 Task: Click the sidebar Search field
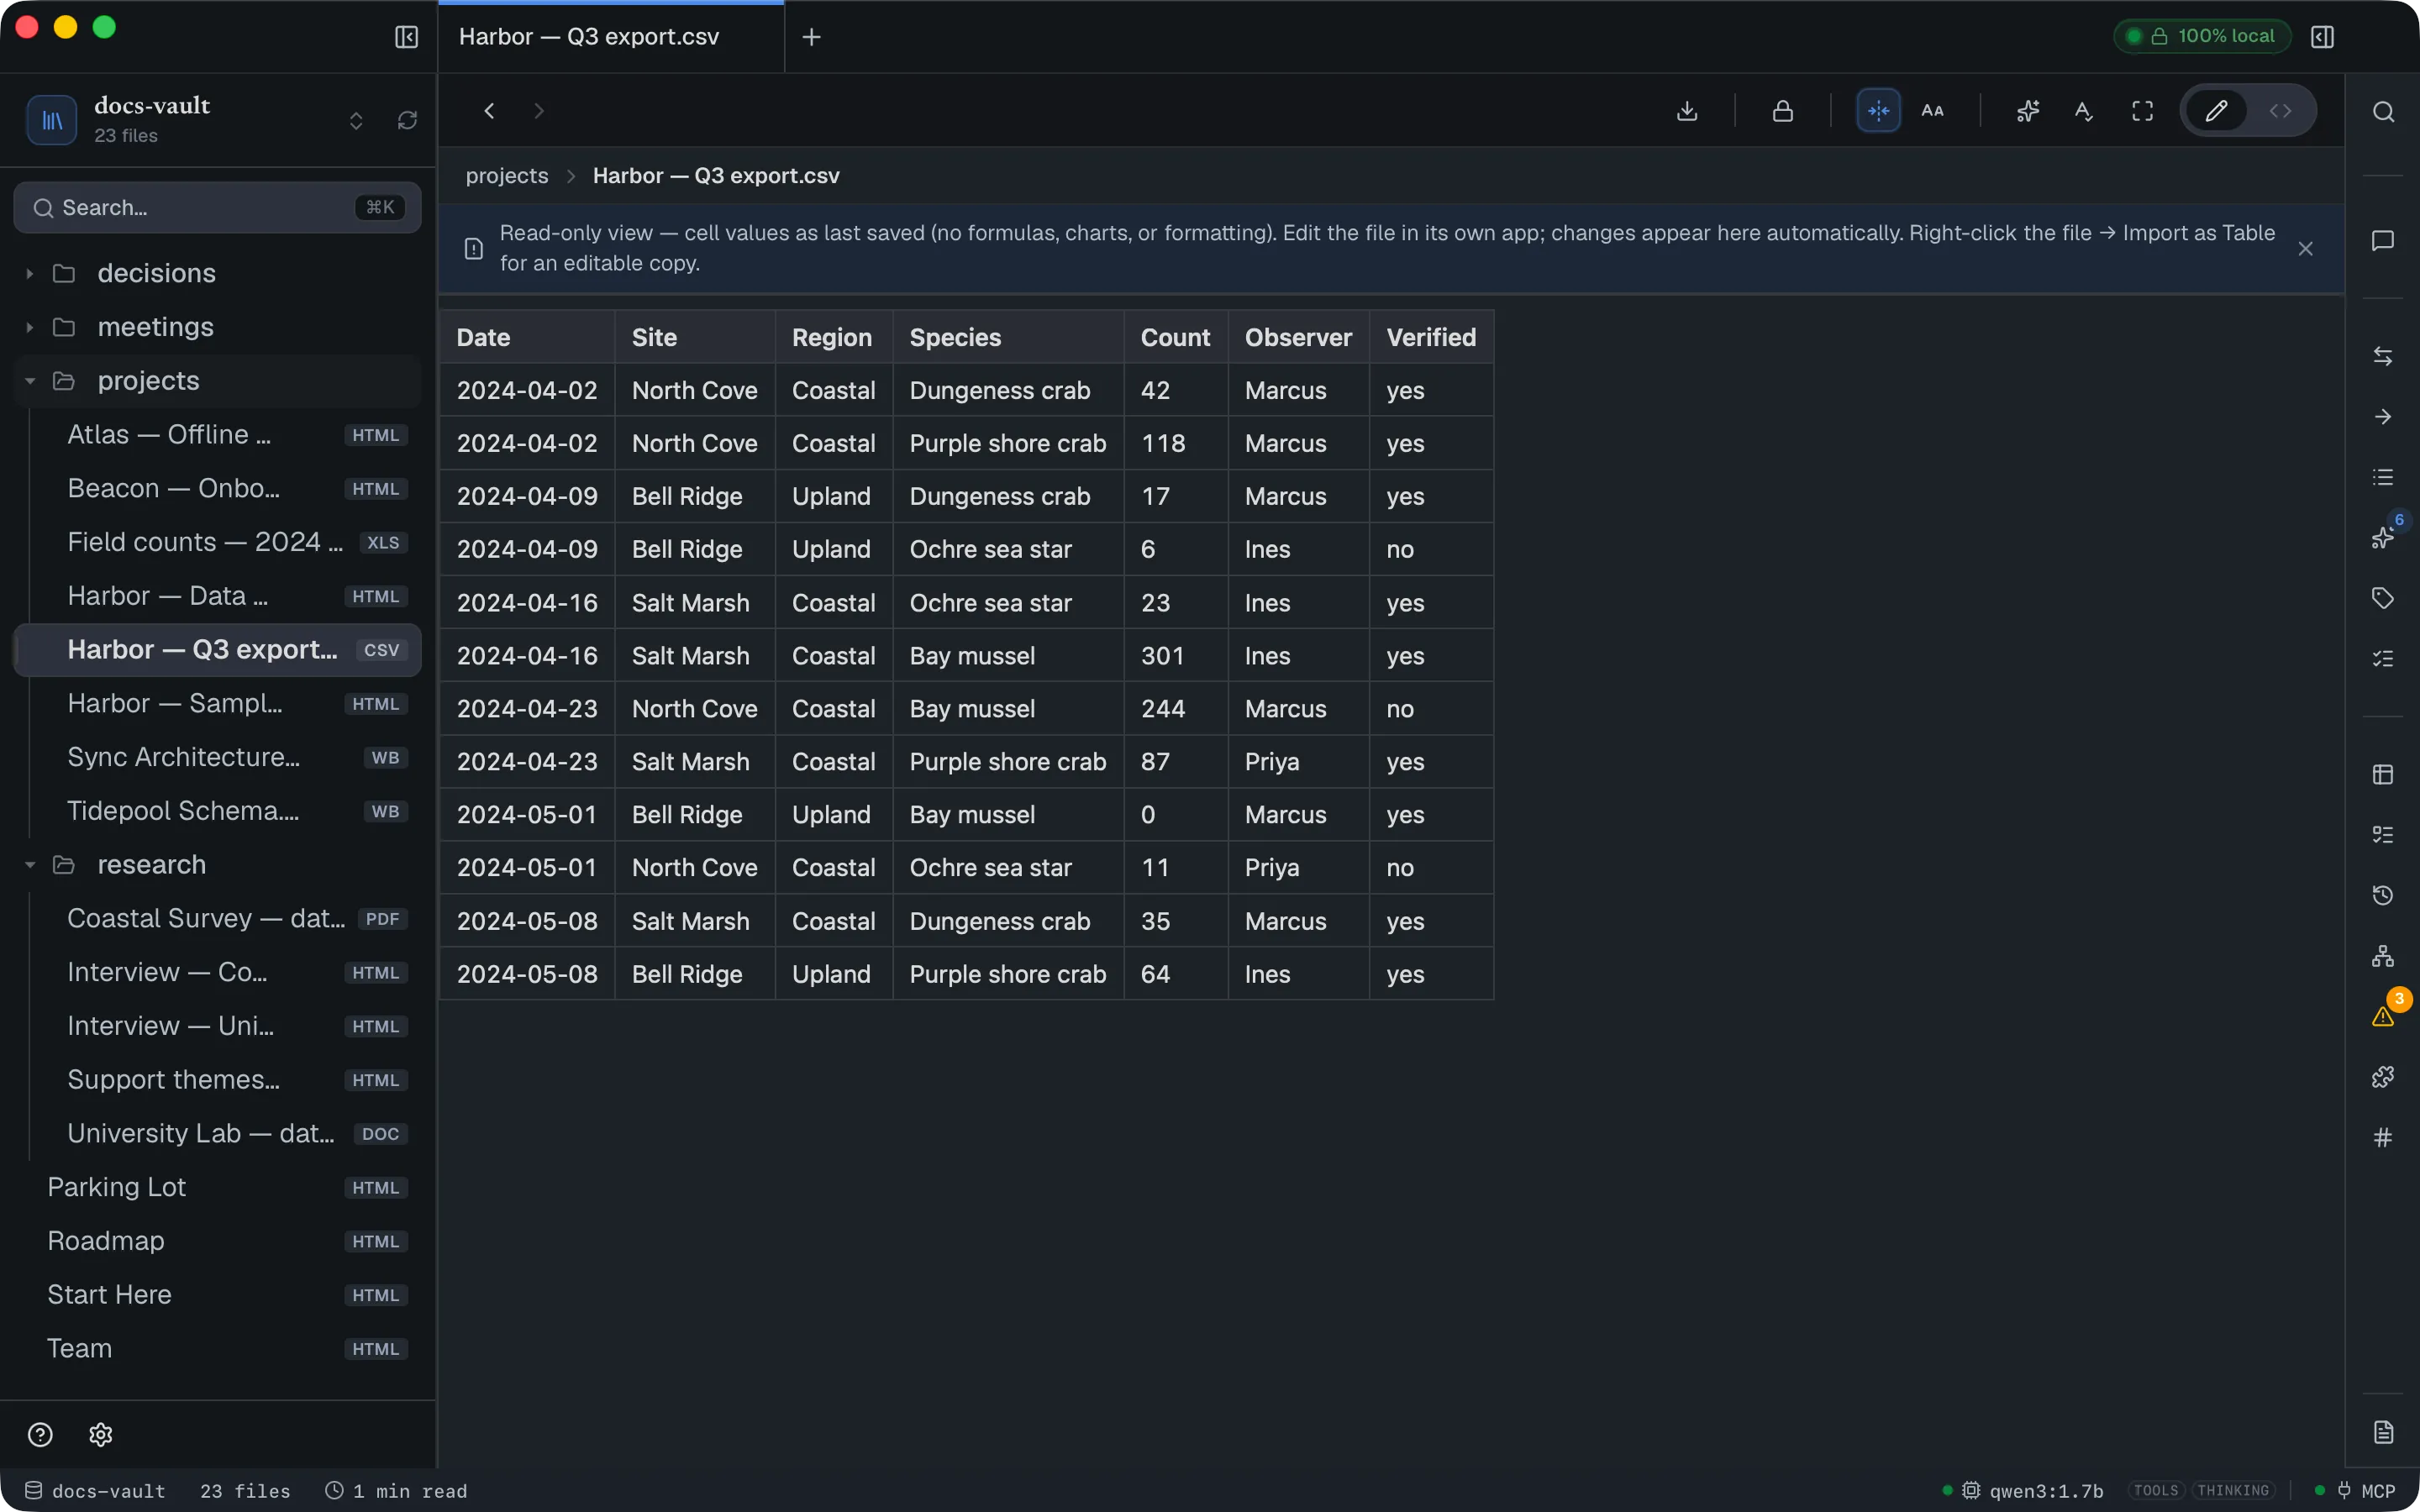point(217,208)
